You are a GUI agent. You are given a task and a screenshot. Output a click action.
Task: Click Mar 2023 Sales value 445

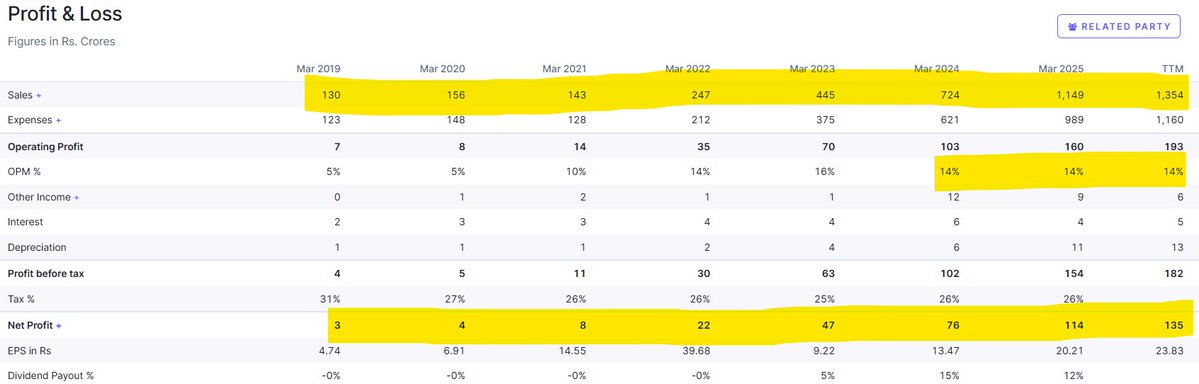tap(826, 96)
